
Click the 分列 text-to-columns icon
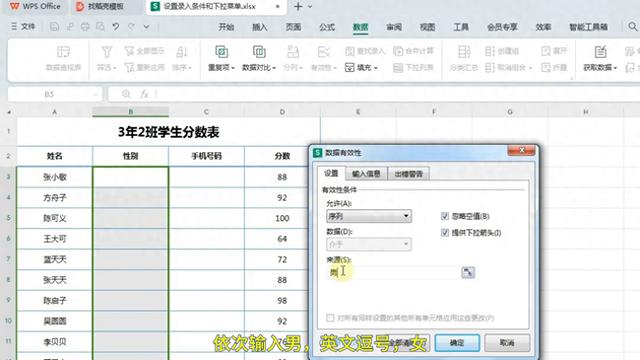[293, 52]
